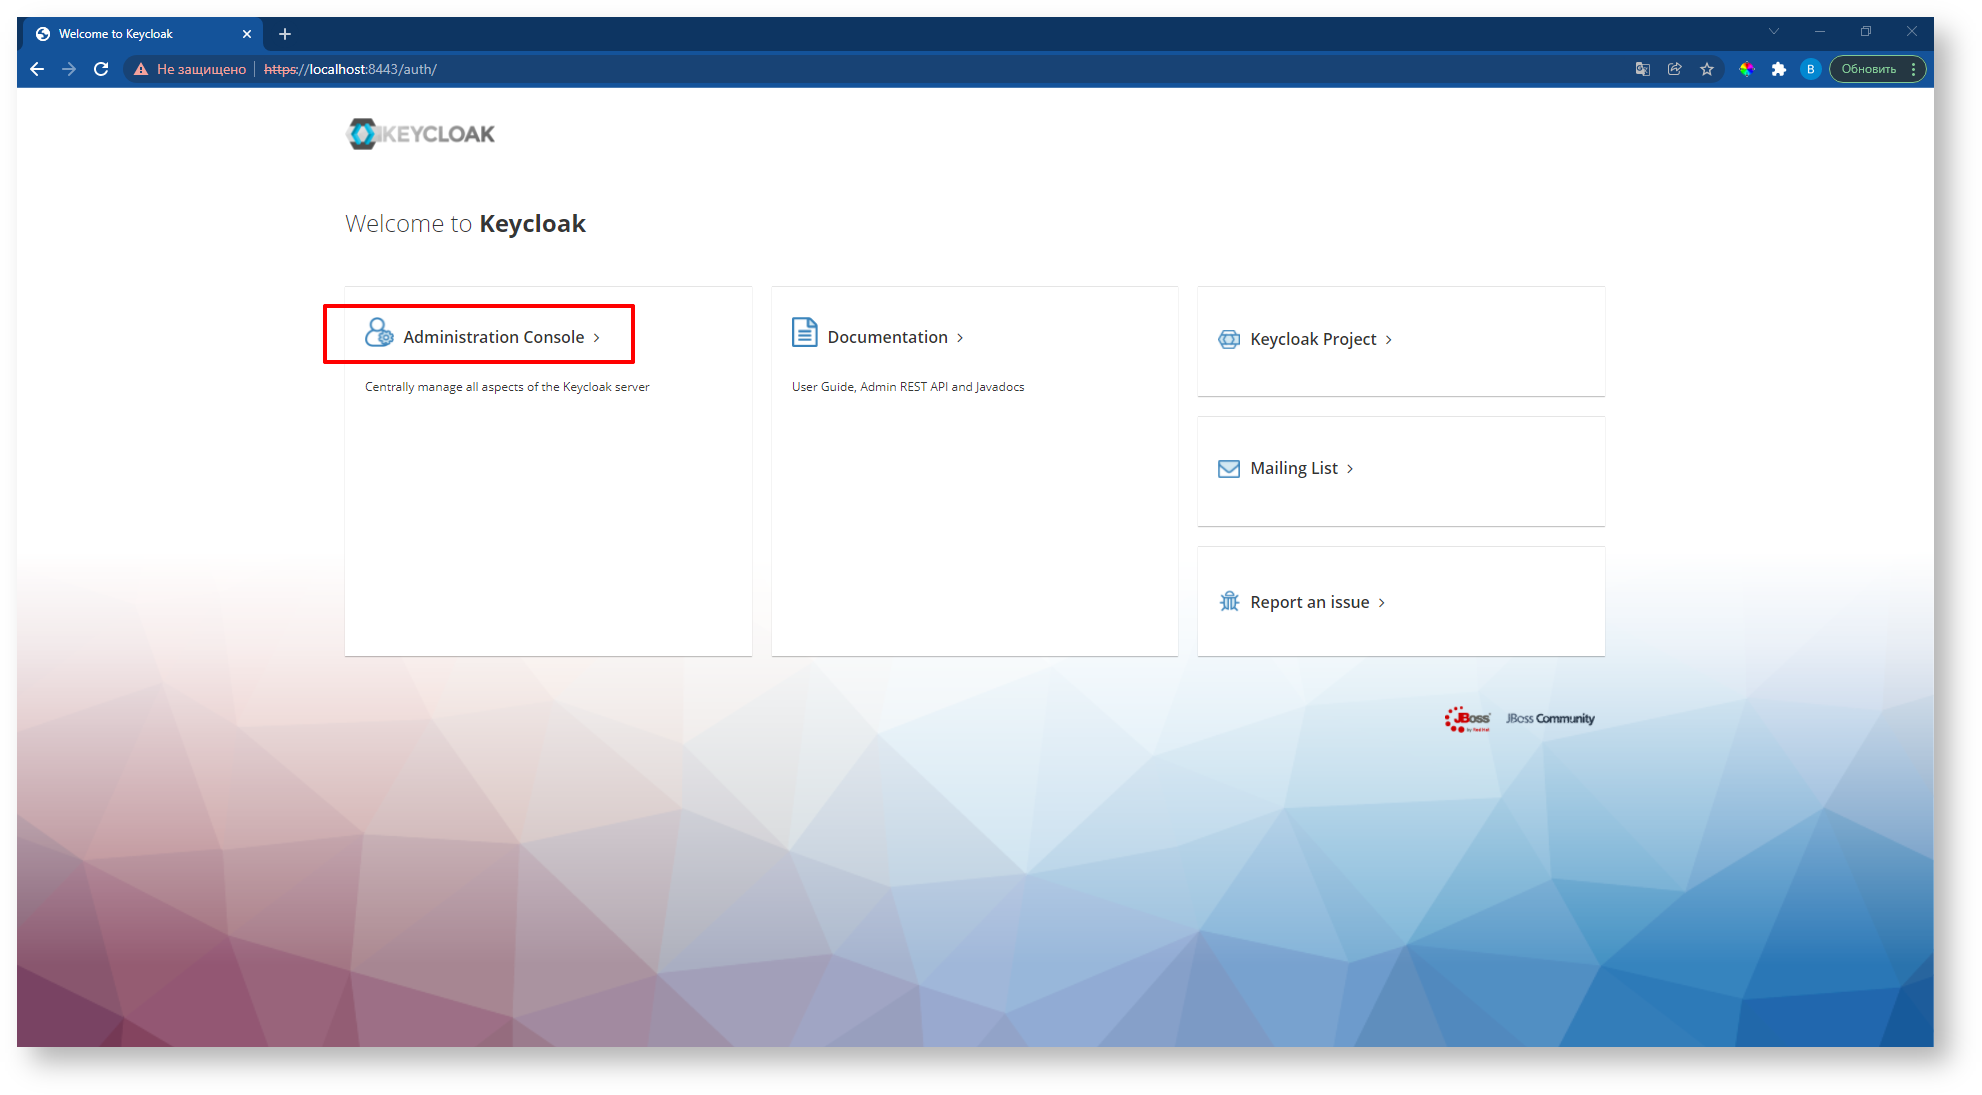Click the Keycloak Project icon
Image resolution: width=1982 pixels, height=1095 pixels.
(x=1229, y=340)
